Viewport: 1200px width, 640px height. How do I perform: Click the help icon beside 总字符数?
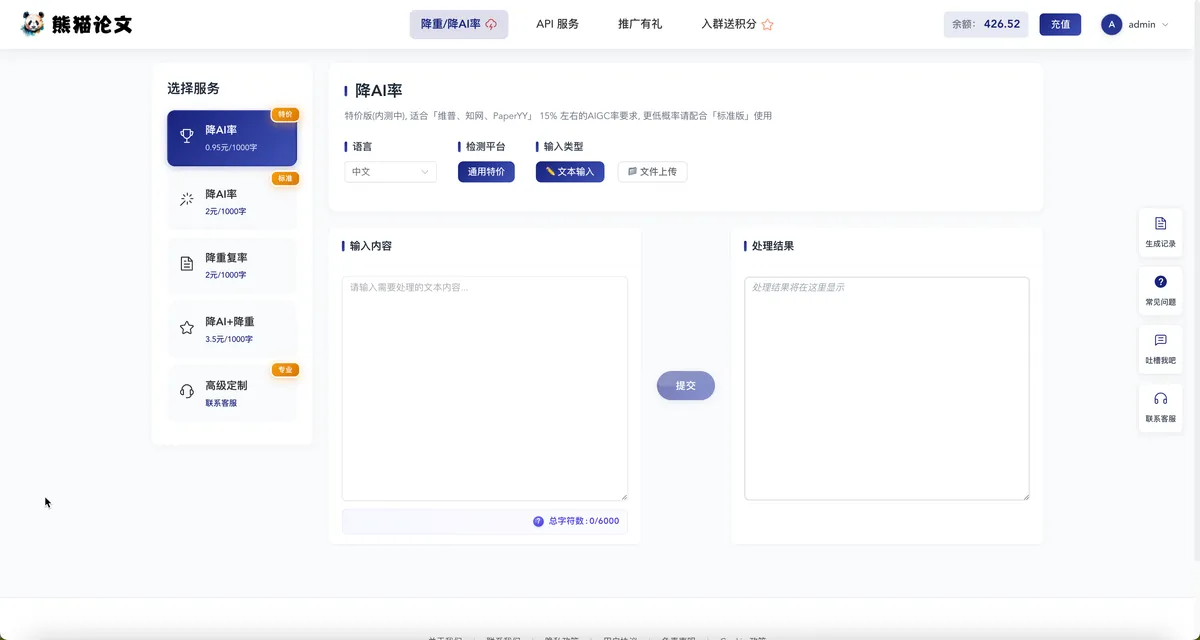538,521
